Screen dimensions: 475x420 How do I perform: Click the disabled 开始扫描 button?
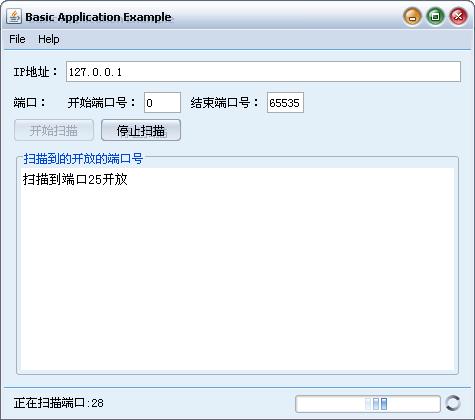click(54, 130)
